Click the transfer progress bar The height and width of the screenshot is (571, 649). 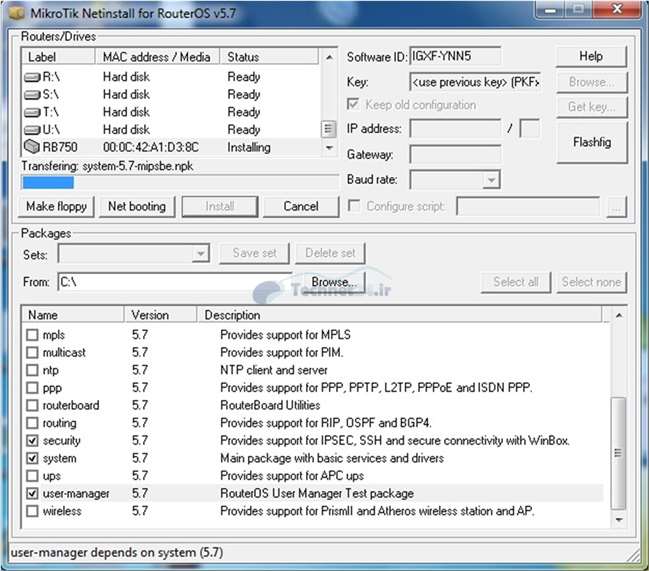pos(180,182)
